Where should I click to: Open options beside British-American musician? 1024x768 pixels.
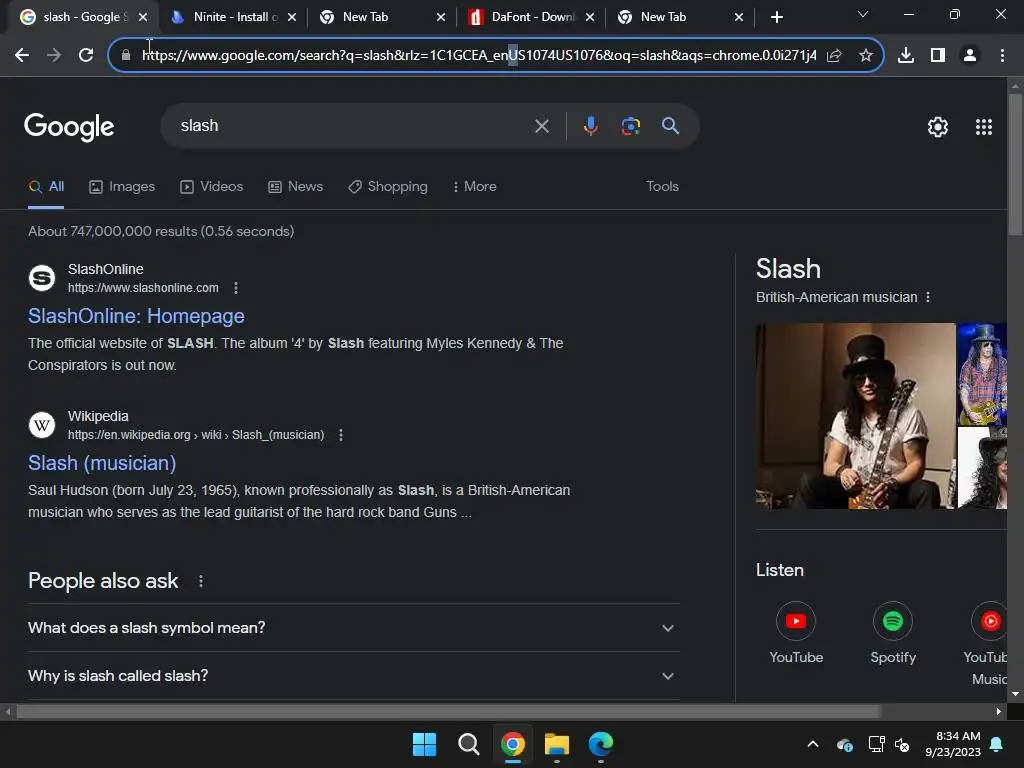pyautogui.click(x=927, y=297)
